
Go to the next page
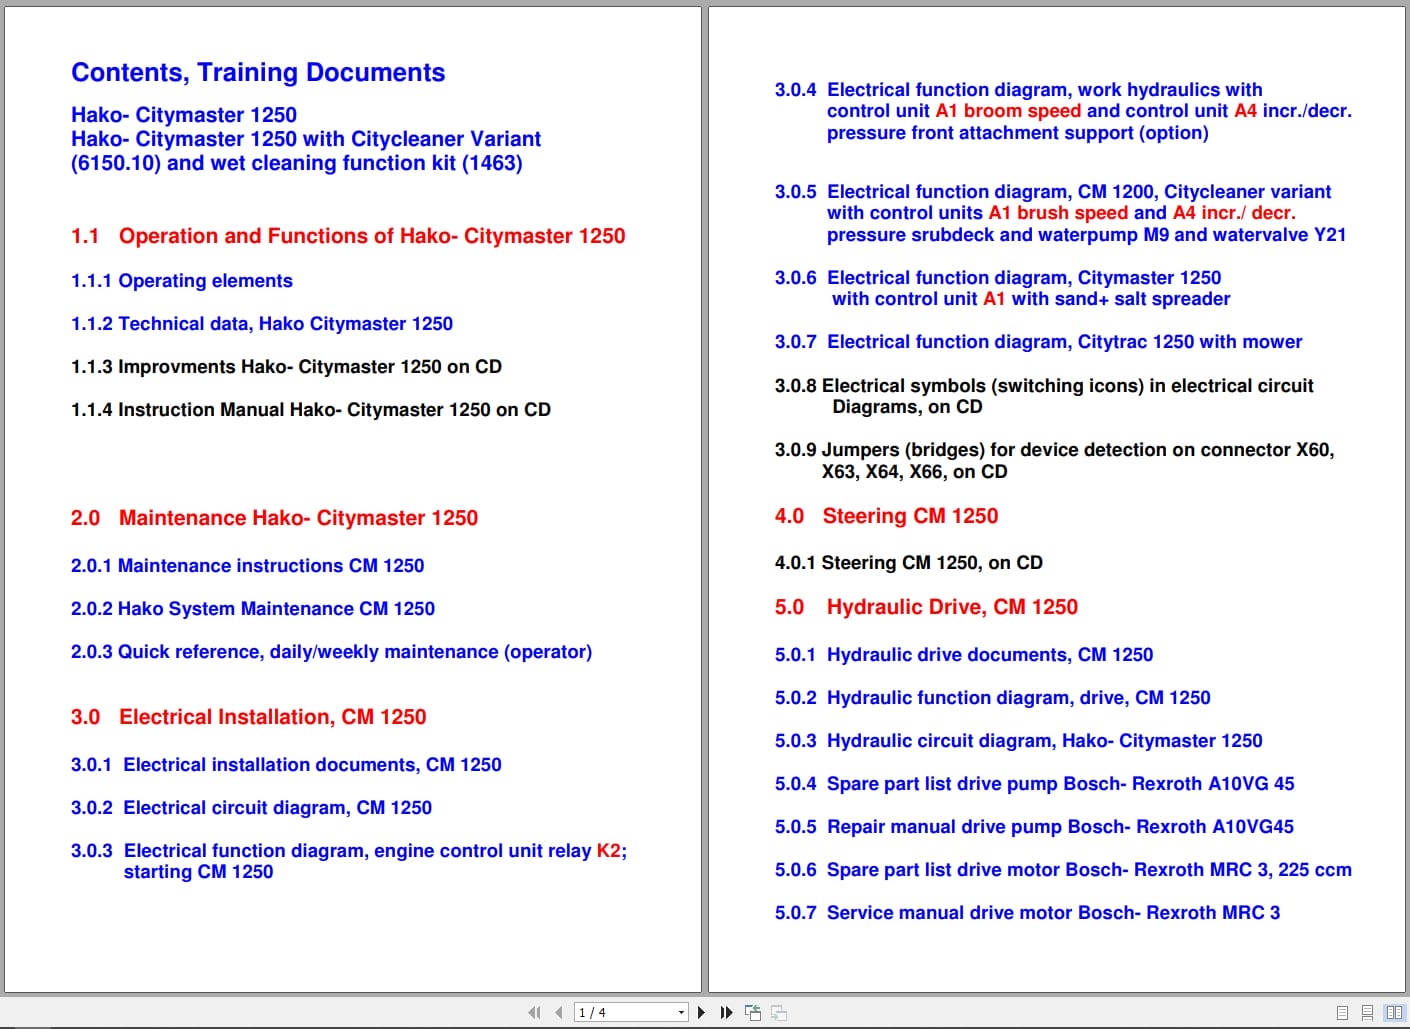click(701, 1012)
